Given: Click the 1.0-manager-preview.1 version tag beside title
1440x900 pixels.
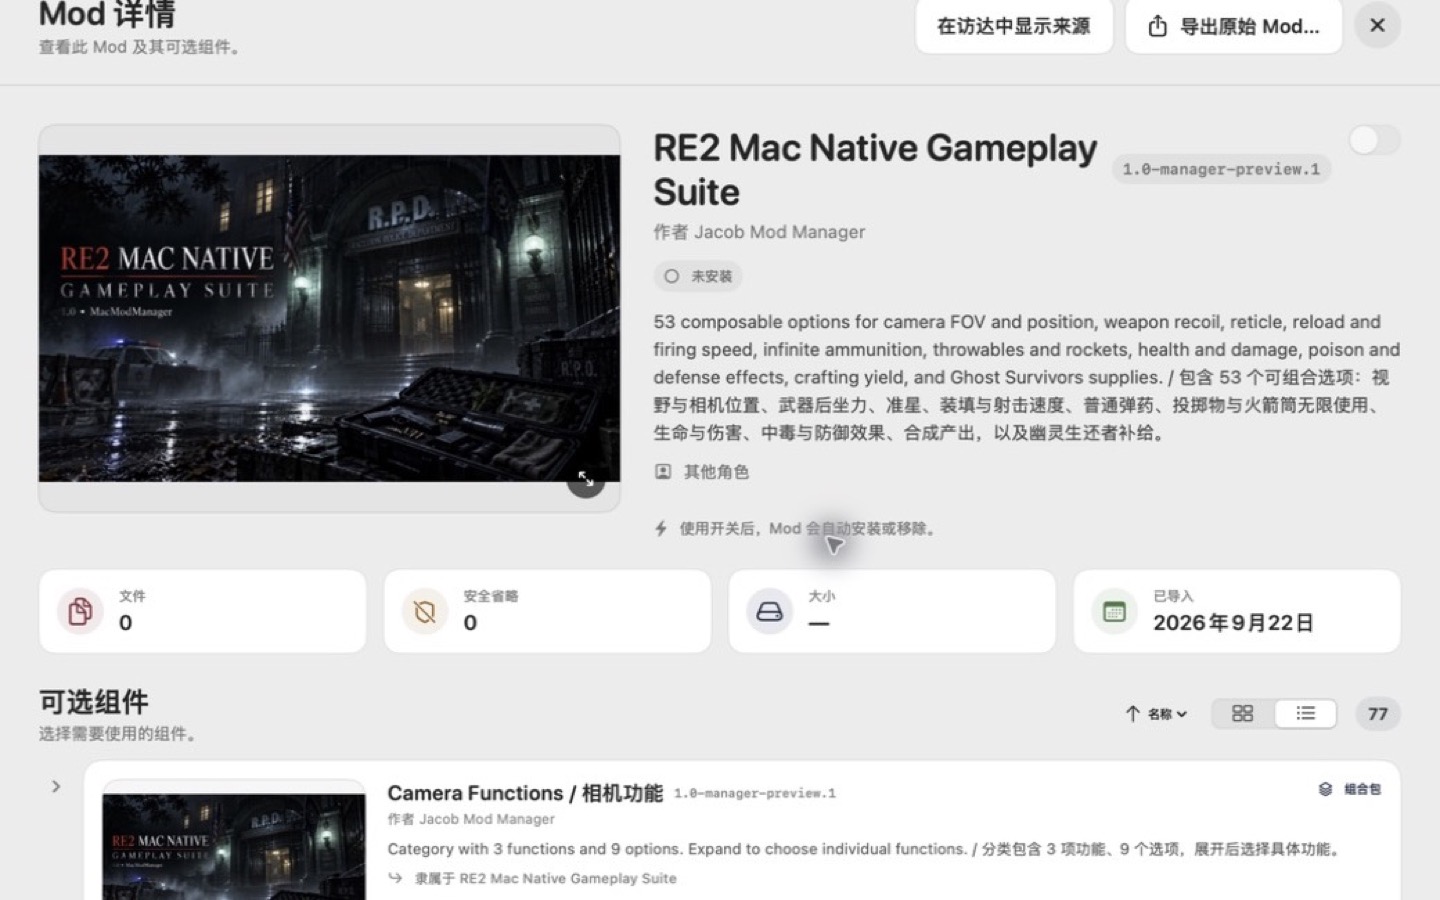Looking at the screenshot, I should pyautogui.click(x=1221, y=169).
